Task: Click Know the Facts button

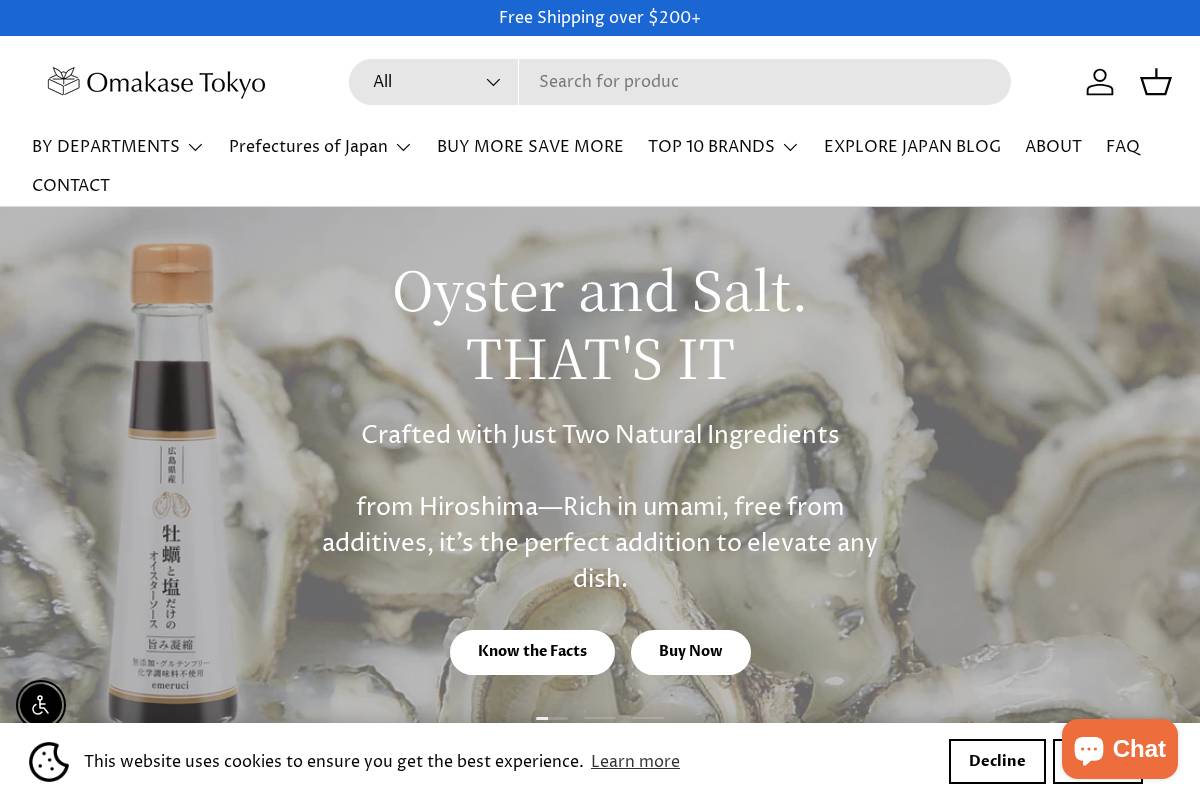Action: [532, 652]
